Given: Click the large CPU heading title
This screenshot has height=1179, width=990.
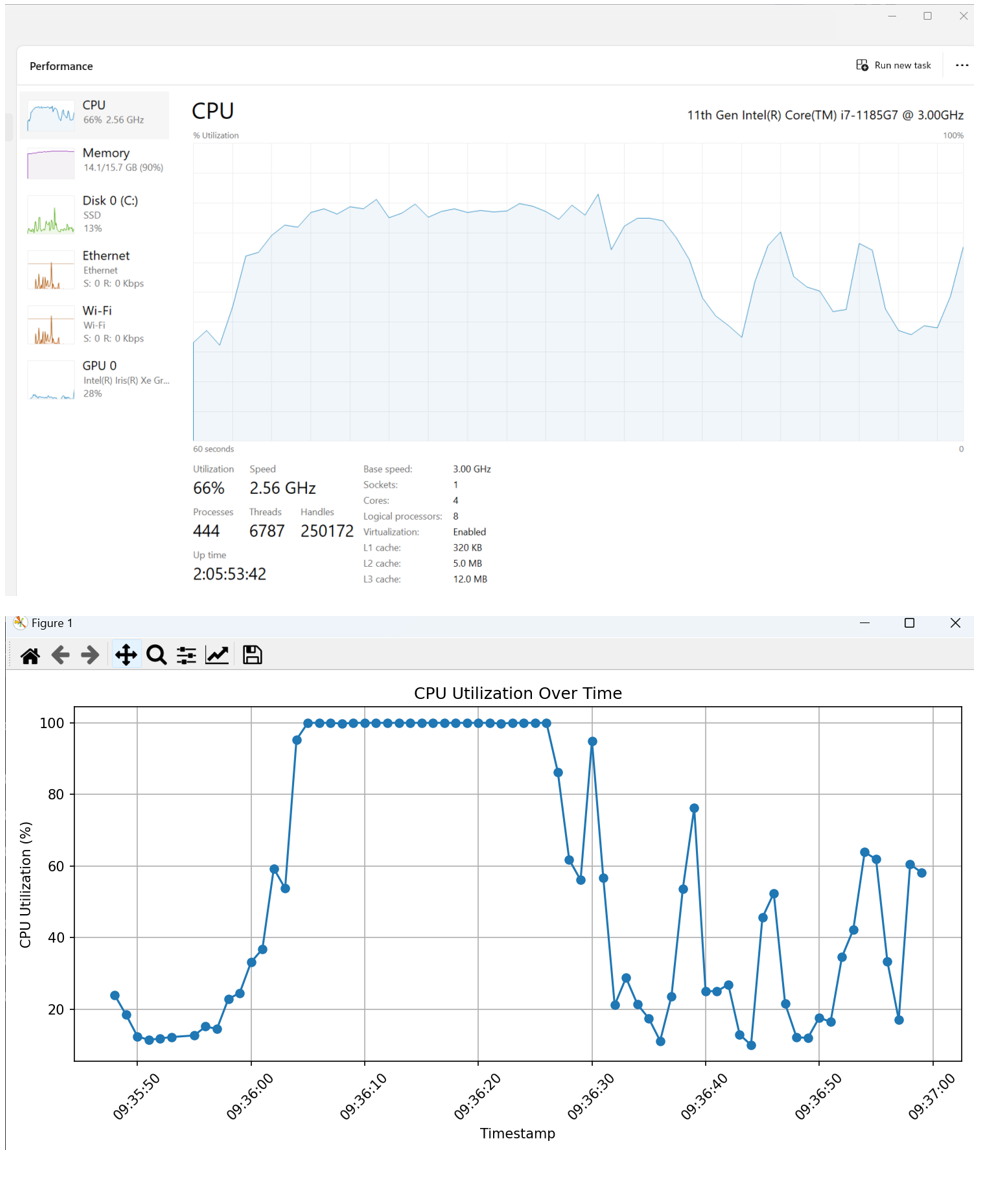Looking at the screenshot, I should [x=213, y=111].
